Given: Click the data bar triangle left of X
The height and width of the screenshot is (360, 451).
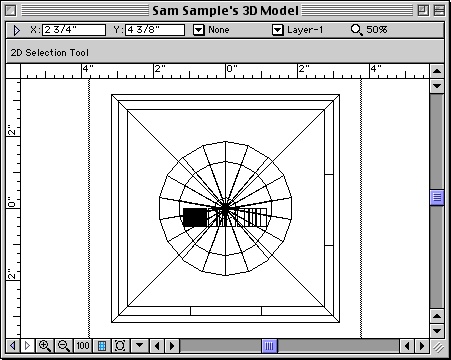Looking at the screenshot, I should point(16,30).
